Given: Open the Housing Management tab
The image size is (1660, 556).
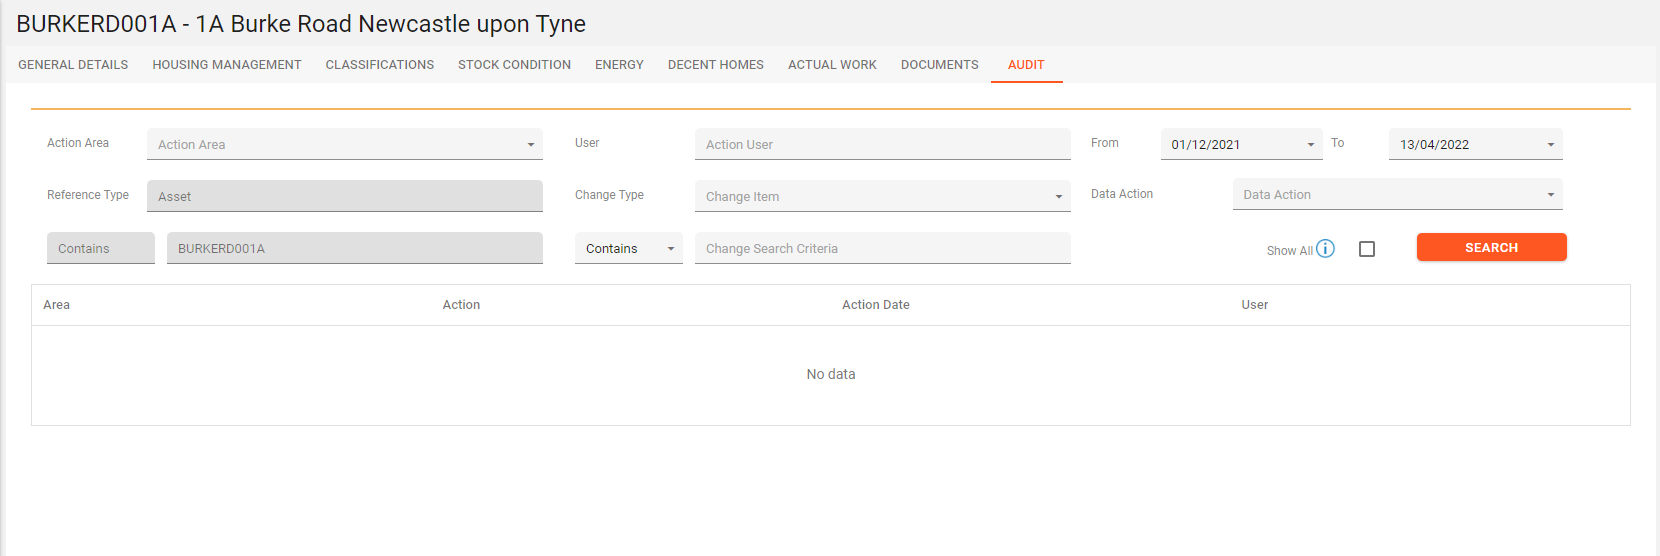Looking at the screenshot, I should coord(227,65).
